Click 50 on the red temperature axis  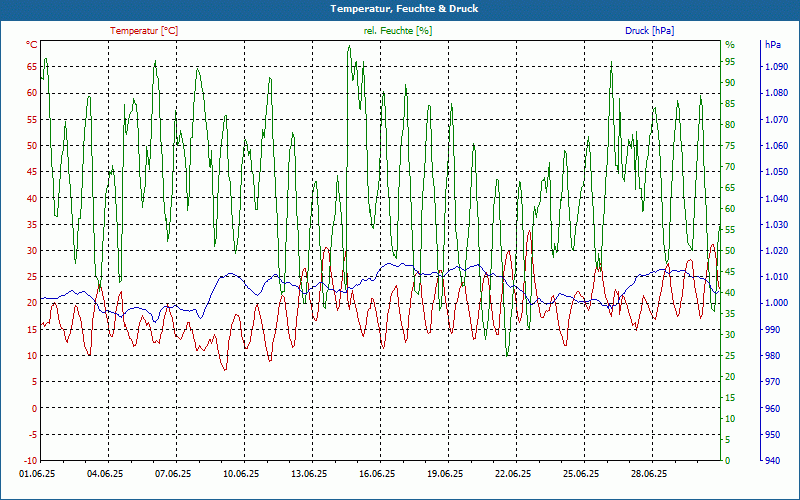(x=32, y=145)
